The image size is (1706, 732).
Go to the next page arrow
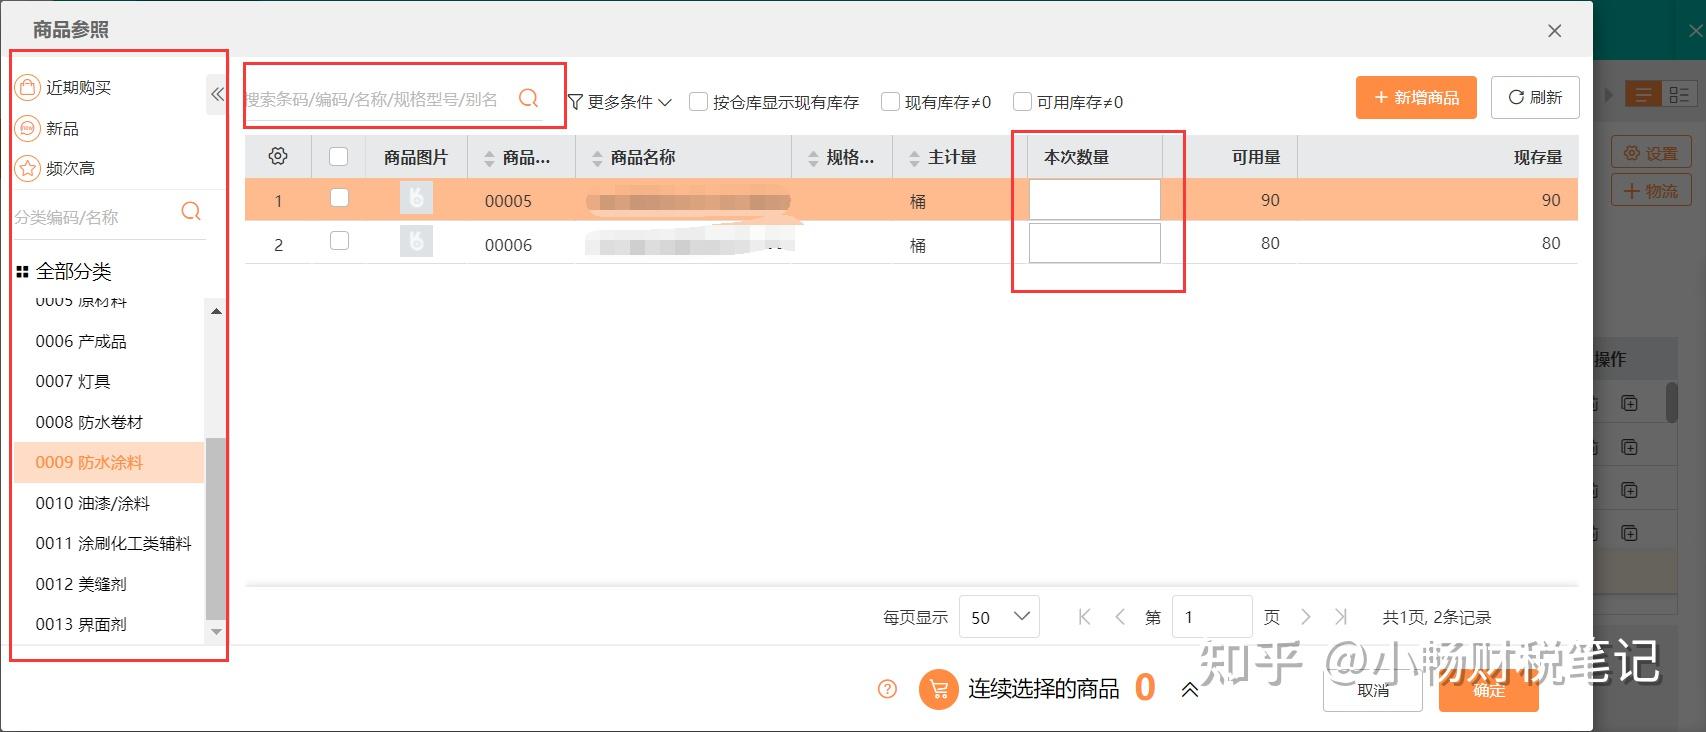[1305, 617]
